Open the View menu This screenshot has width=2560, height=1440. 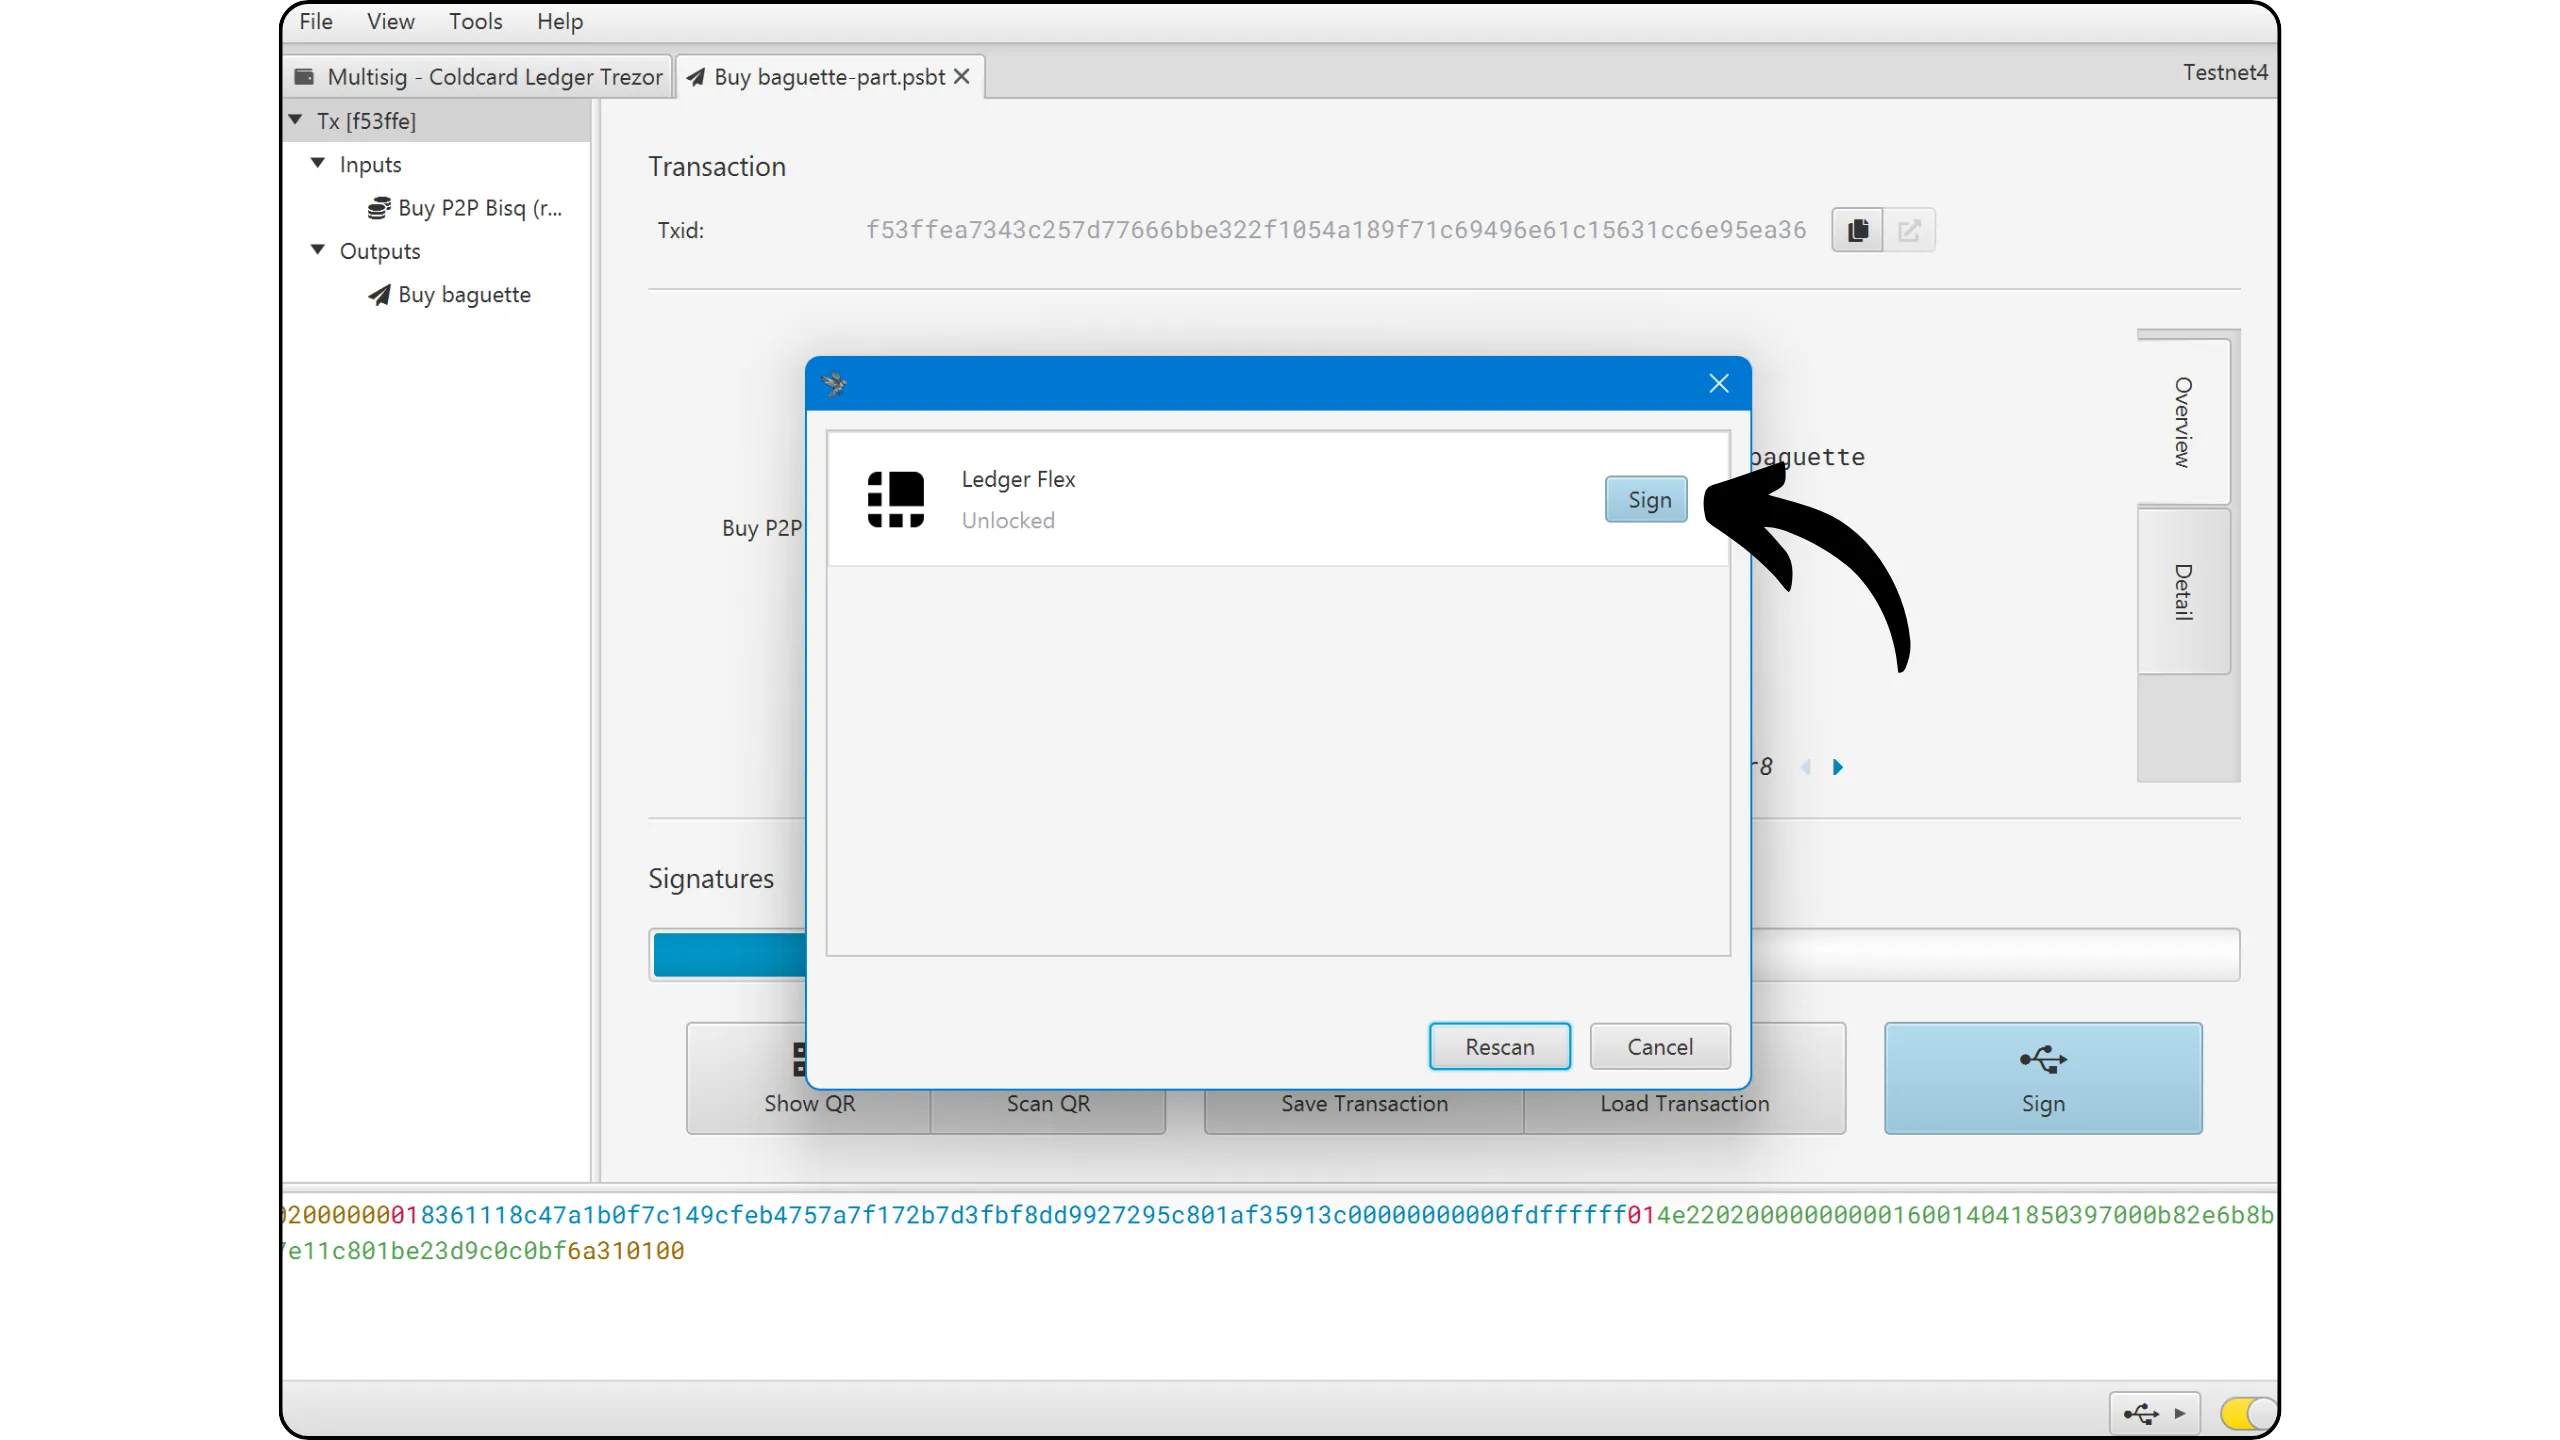390,21
